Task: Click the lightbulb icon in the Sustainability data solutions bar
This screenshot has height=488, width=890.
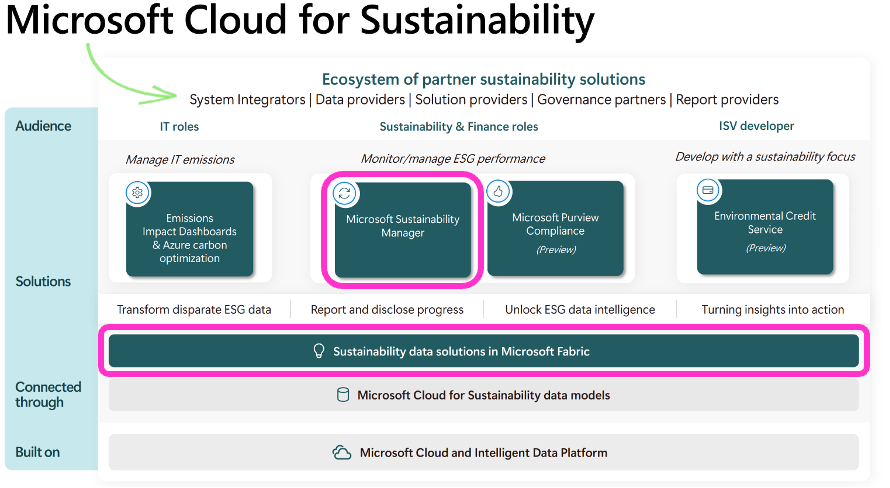Action: click(x=319, y=351)
